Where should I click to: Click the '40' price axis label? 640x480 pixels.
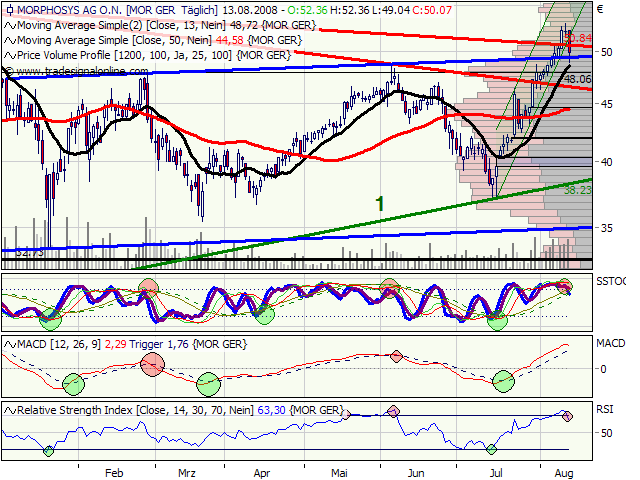pos(607,162)
